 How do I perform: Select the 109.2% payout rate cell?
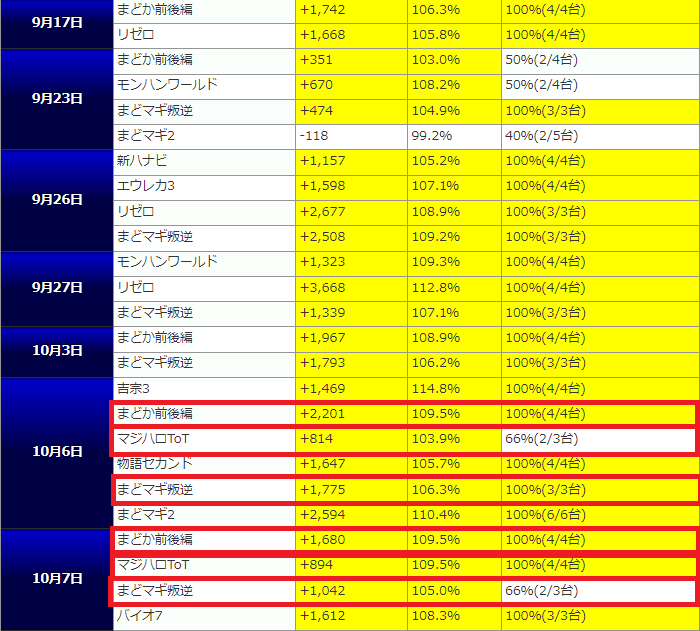pos(454,238)
